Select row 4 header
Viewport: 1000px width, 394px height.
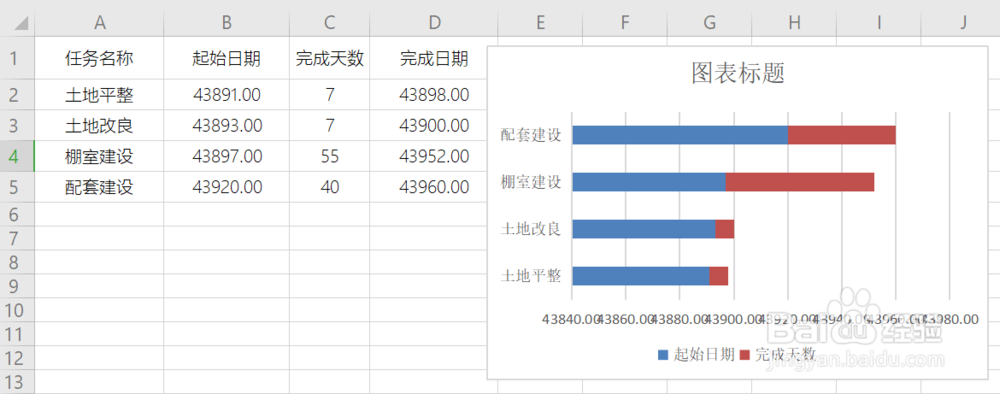(x=18, y=156)
